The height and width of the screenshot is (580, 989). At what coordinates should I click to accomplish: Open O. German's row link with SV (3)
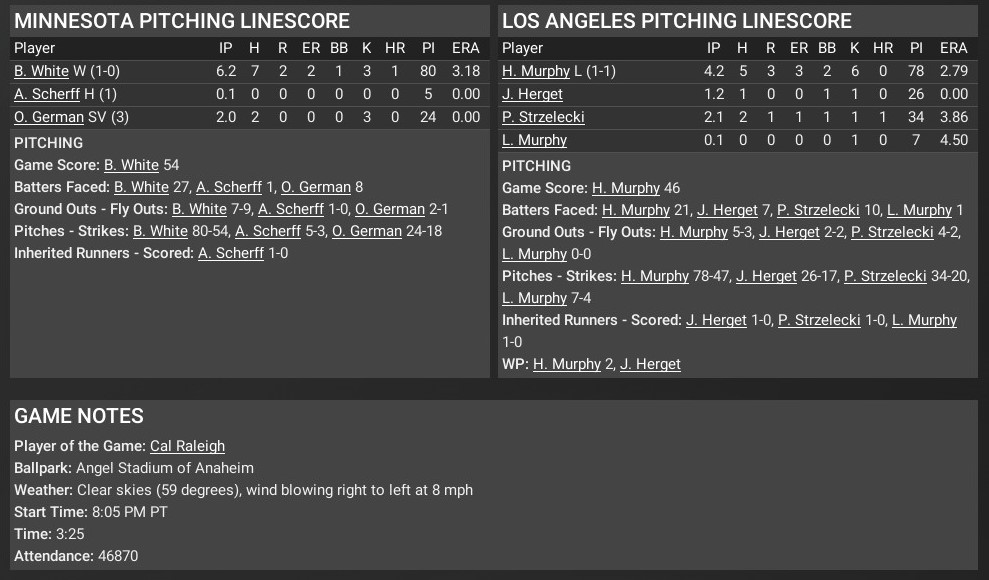click(49, 117)
